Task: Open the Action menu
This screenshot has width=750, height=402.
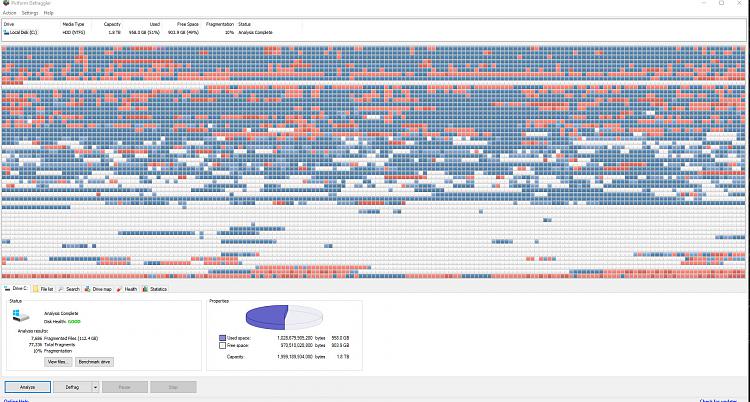Action: [9, 13]
